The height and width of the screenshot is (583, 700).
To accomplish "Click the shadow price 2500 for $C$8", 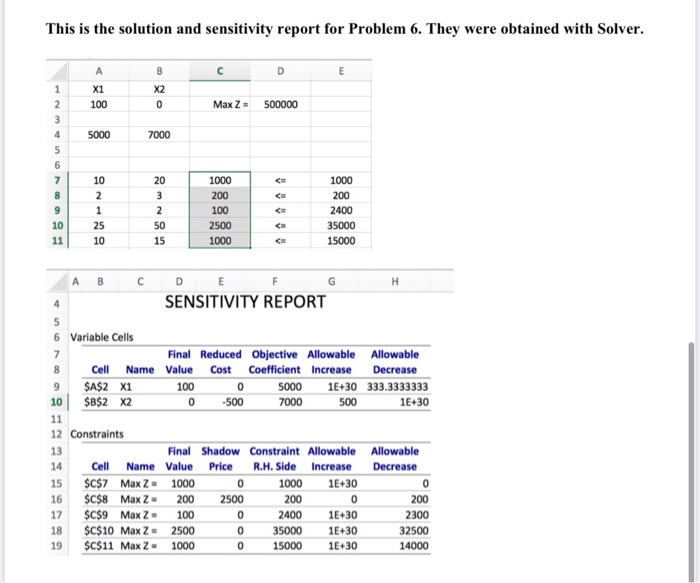I will click(232, 499).
